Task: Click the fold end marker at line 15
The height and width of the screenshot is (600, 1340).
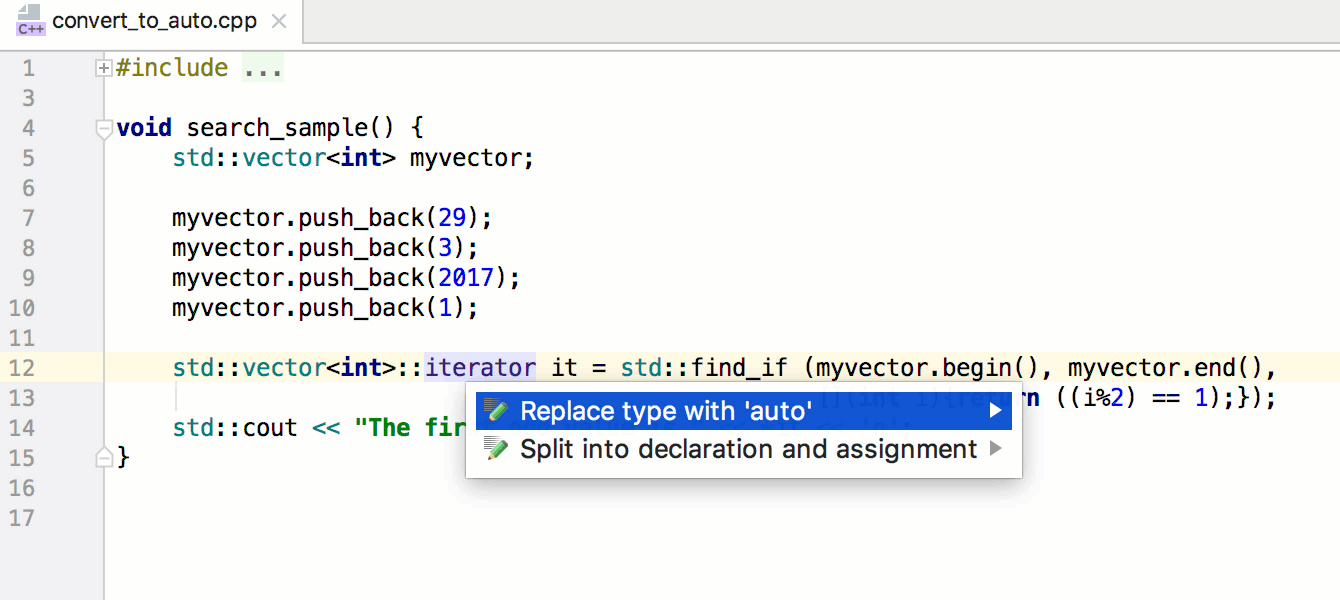Action: coord(103,458)
